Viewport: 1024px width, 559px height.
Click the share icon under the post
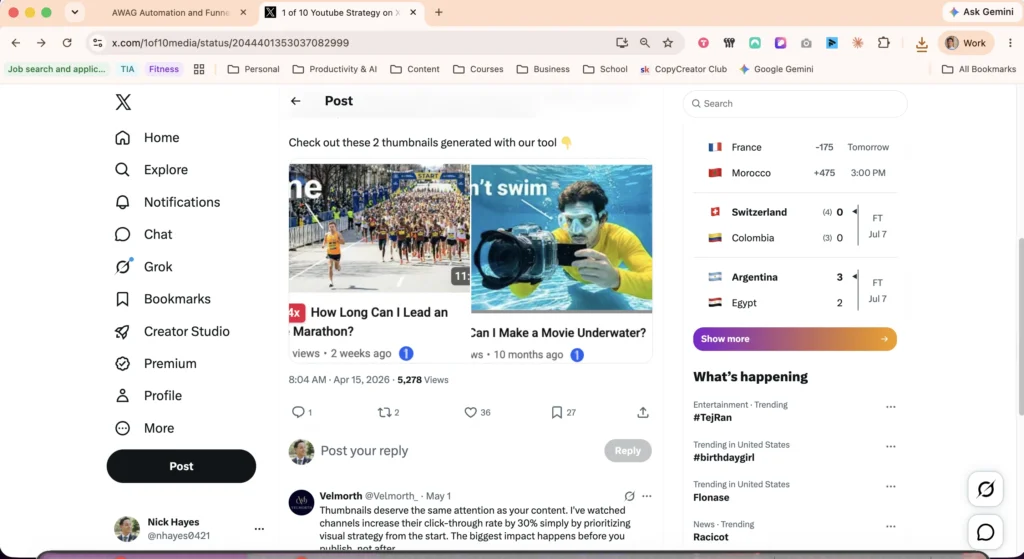tap(643, 412)
